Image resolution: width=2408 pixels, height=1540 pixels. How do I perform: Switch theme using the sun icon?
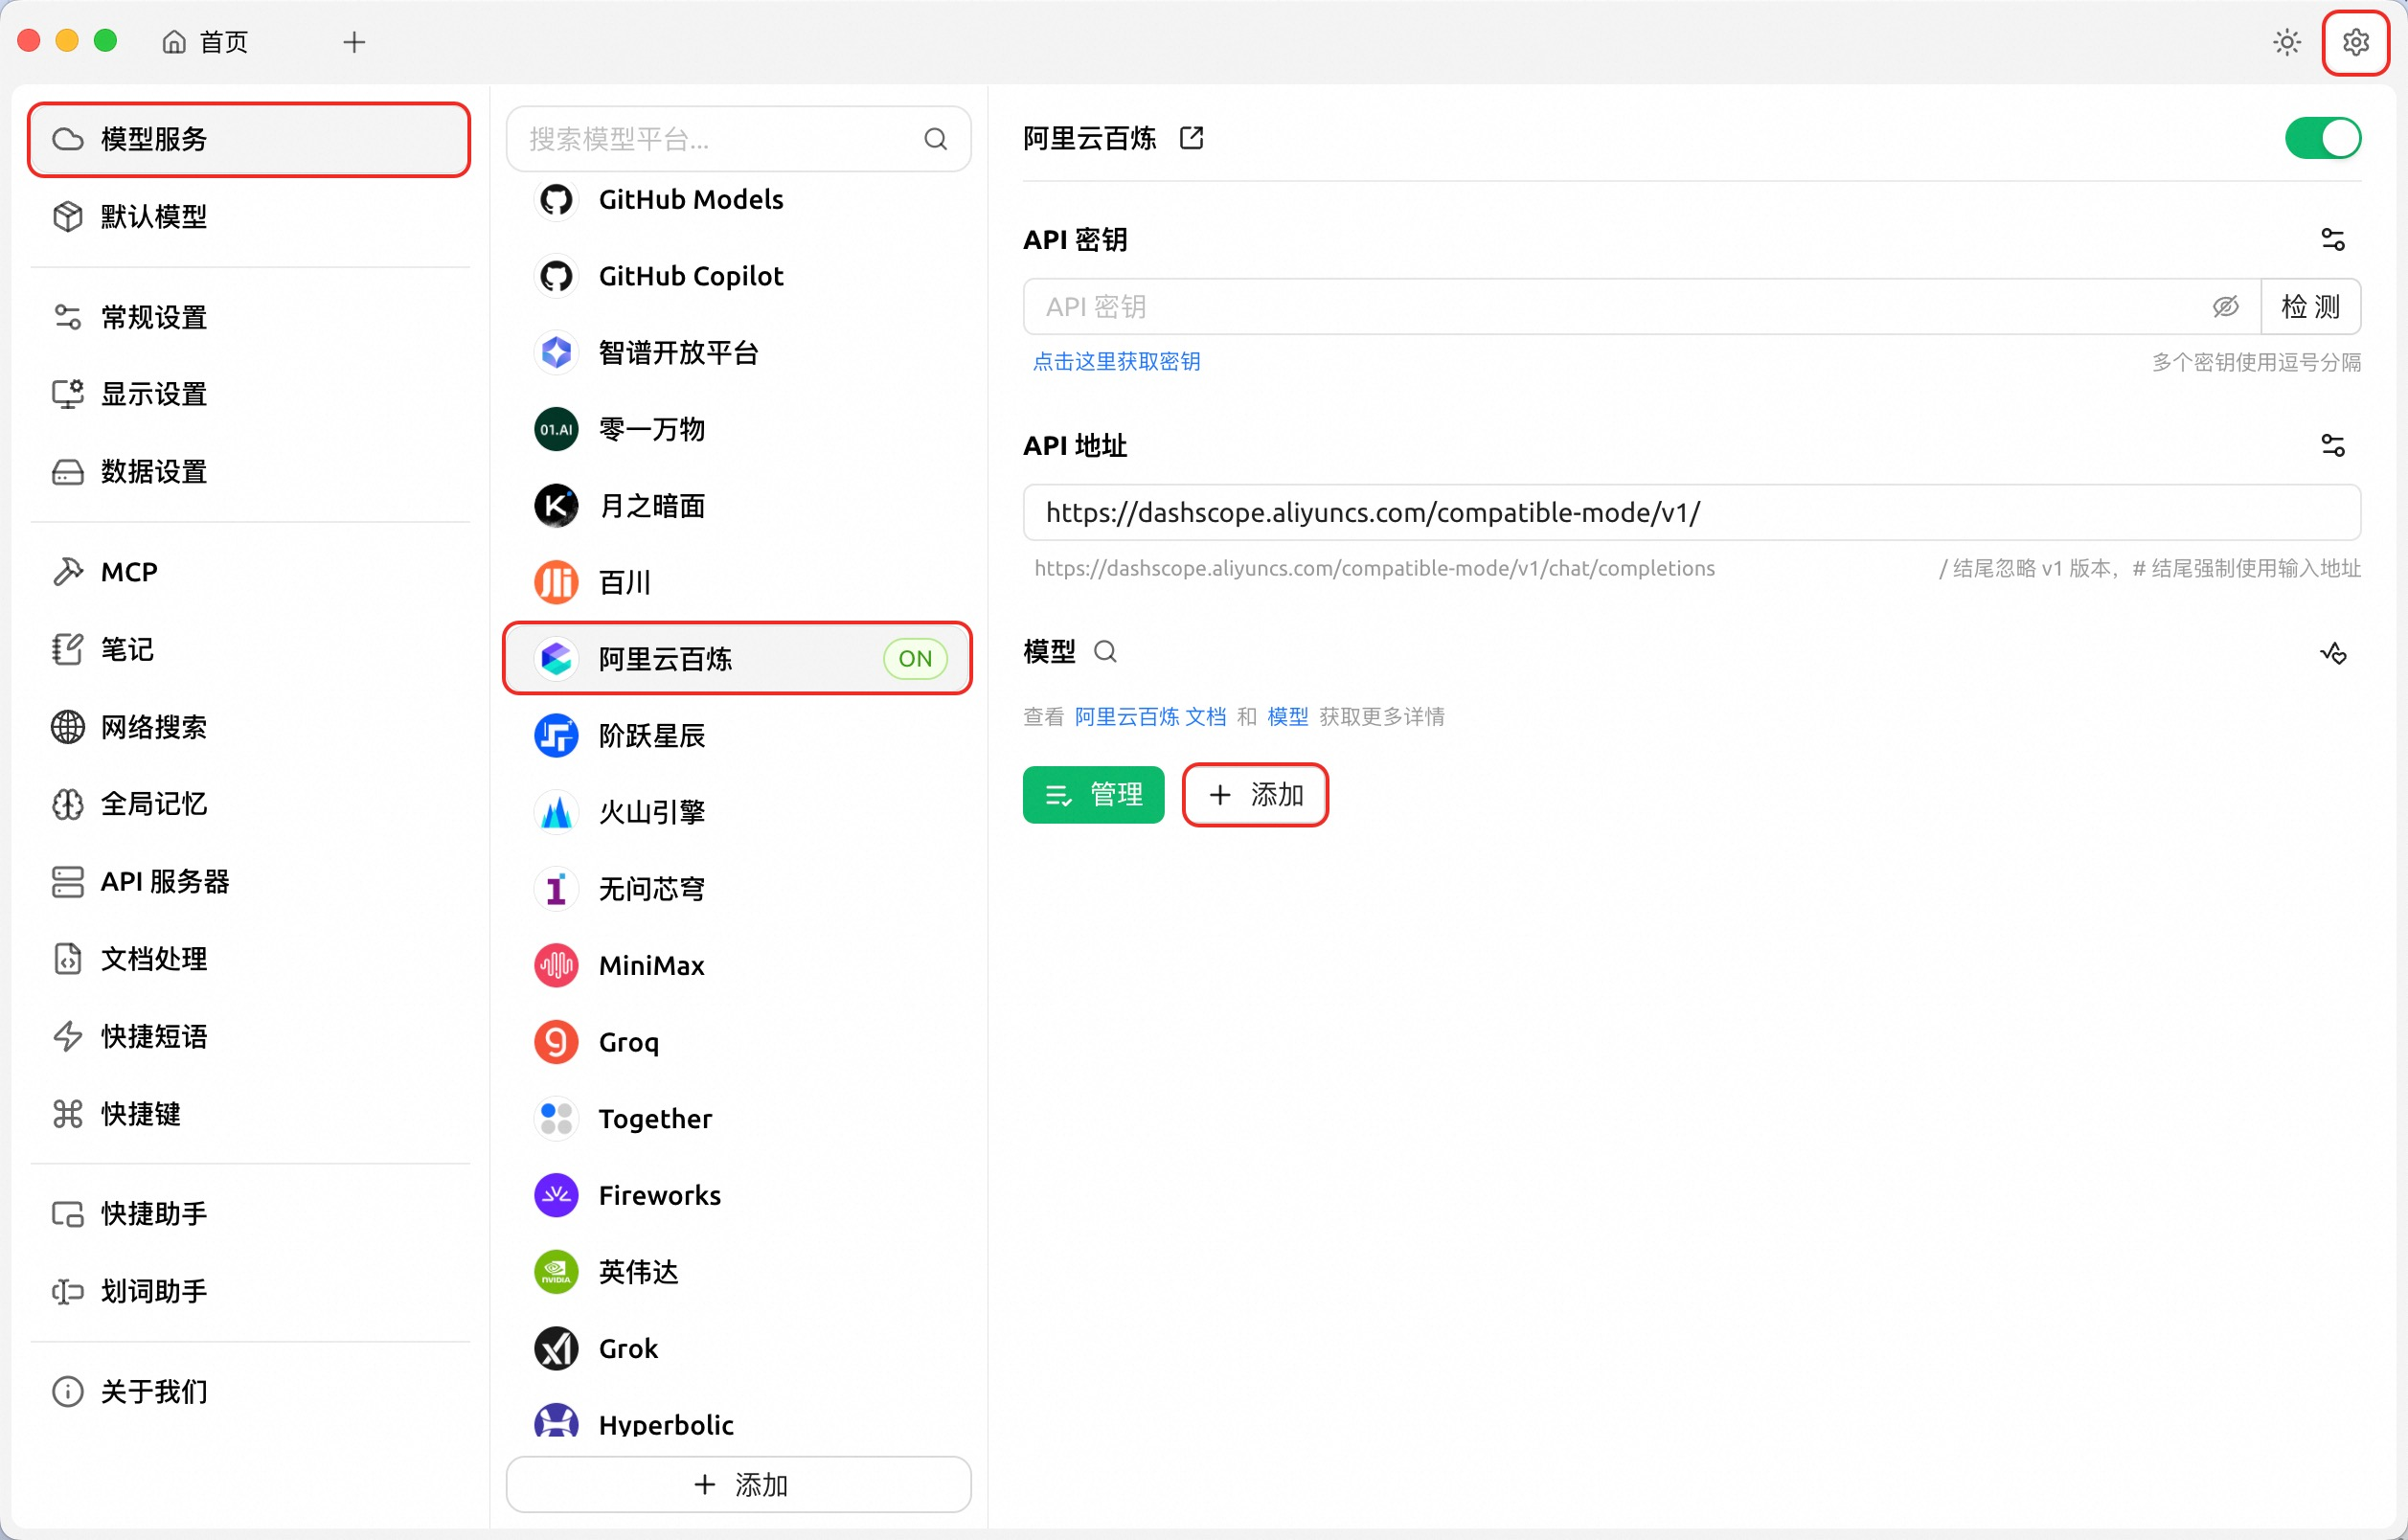[2287, 43]
